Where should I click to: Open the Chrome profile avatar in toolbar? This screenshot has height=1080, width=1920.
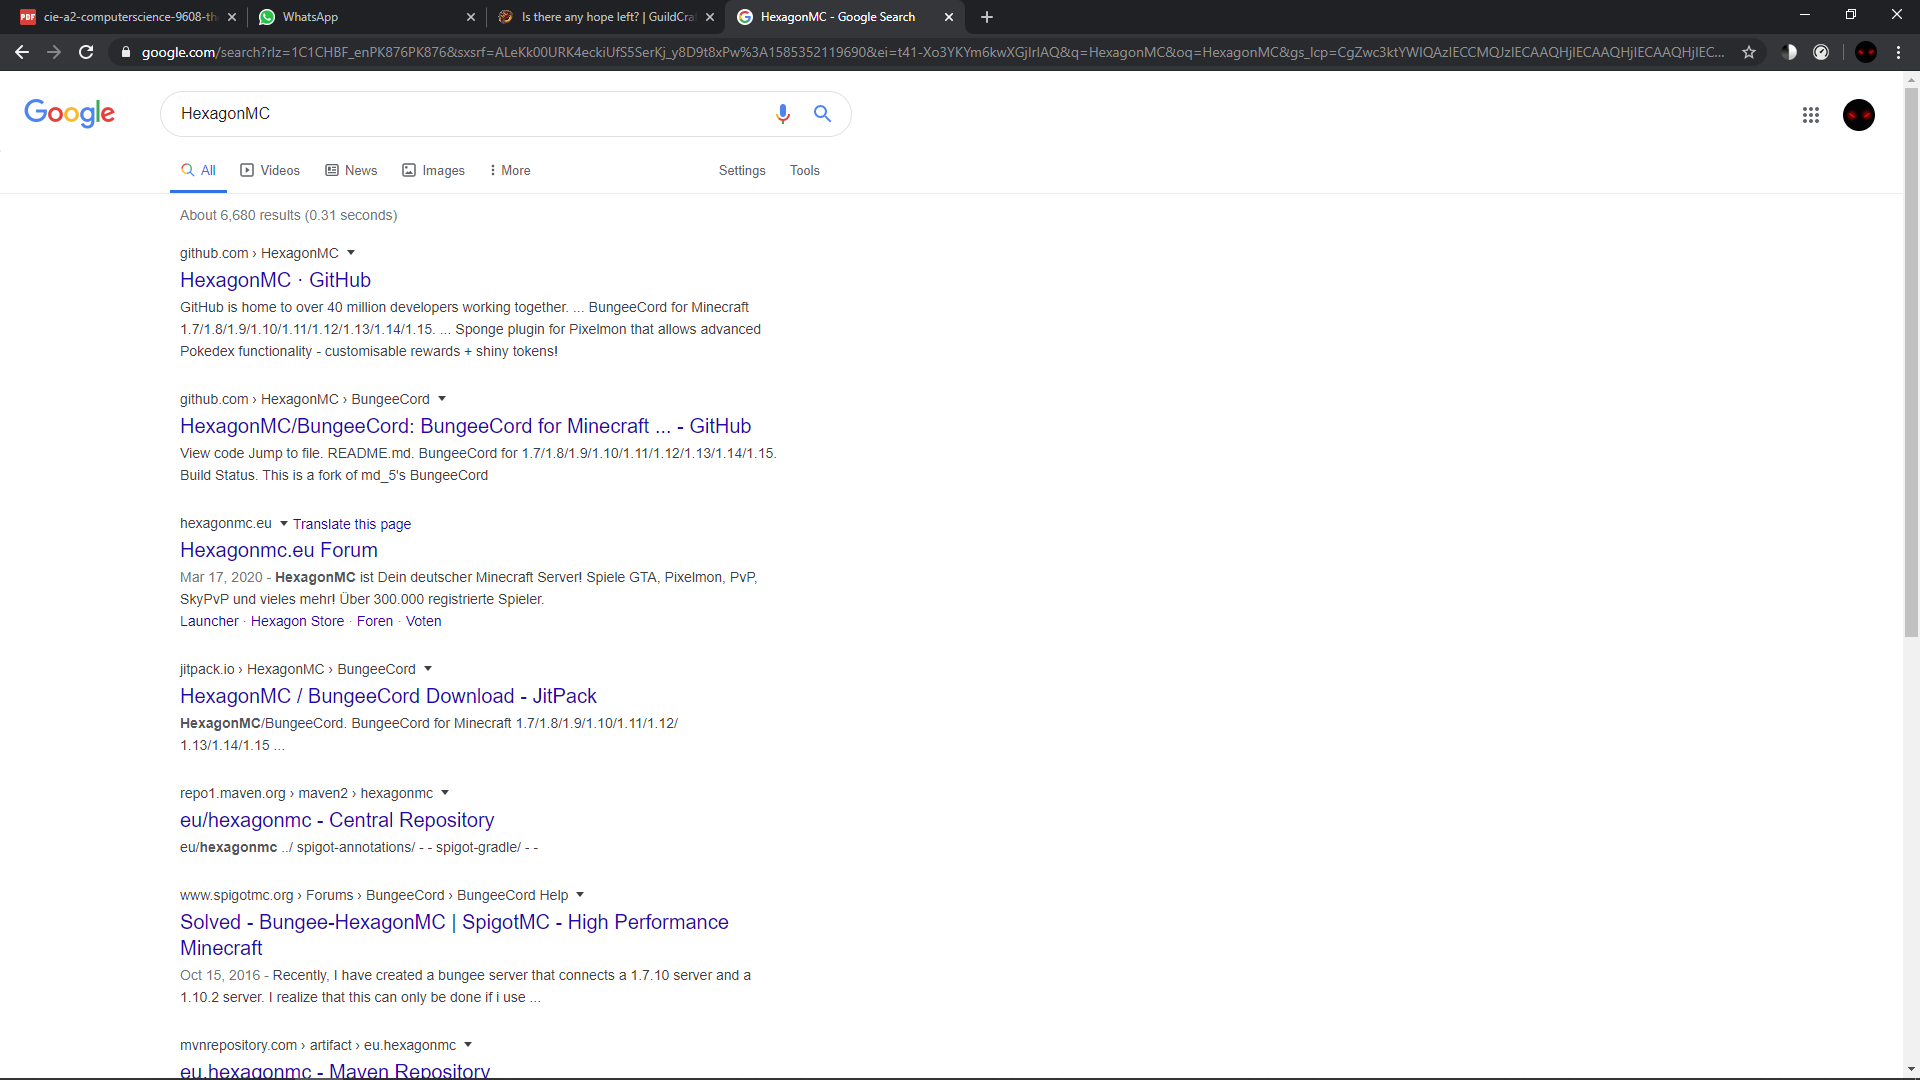(1866, 52)
